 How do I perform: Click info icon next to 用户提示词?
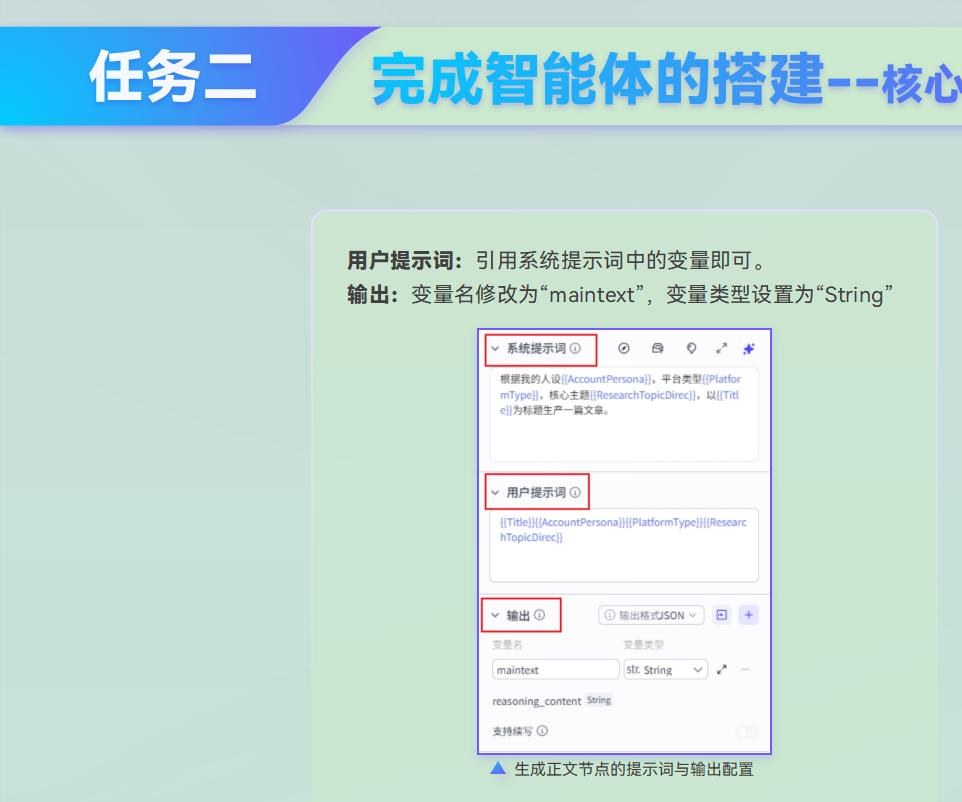coord(575,492)
